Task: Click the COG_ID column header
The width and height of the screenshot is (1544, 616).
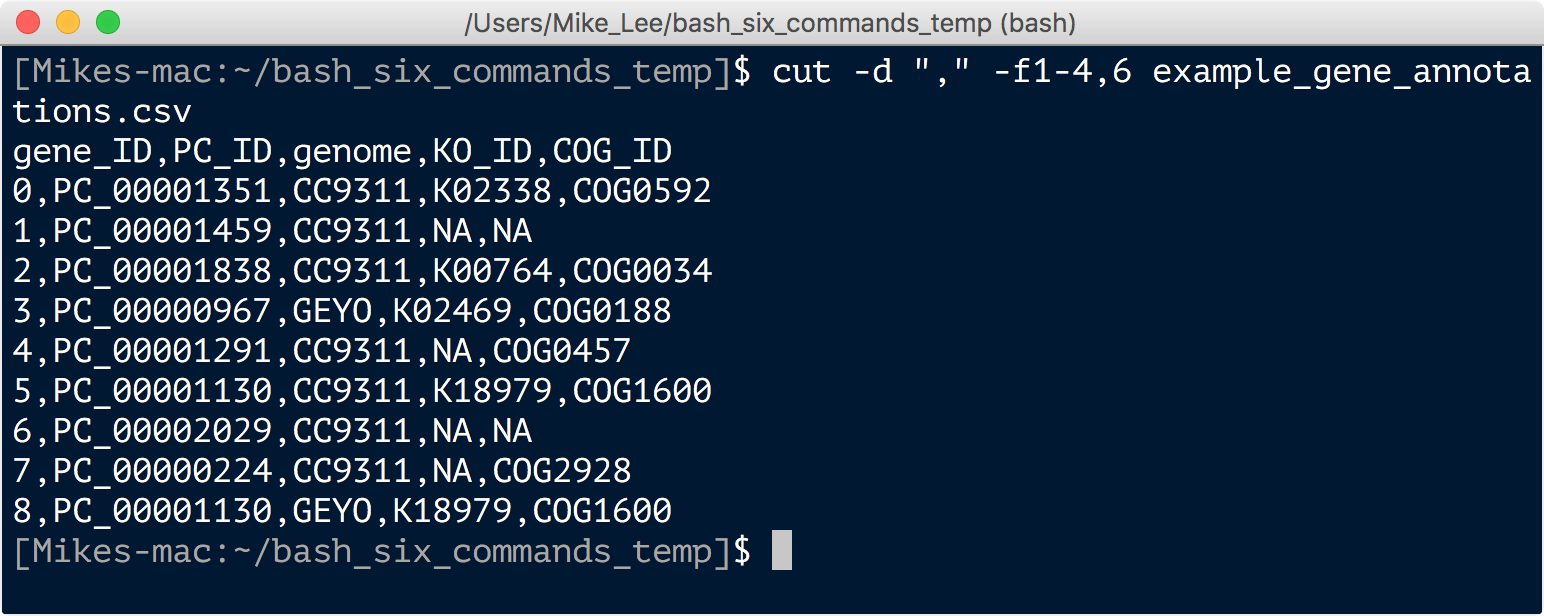Action: (612, 152)
